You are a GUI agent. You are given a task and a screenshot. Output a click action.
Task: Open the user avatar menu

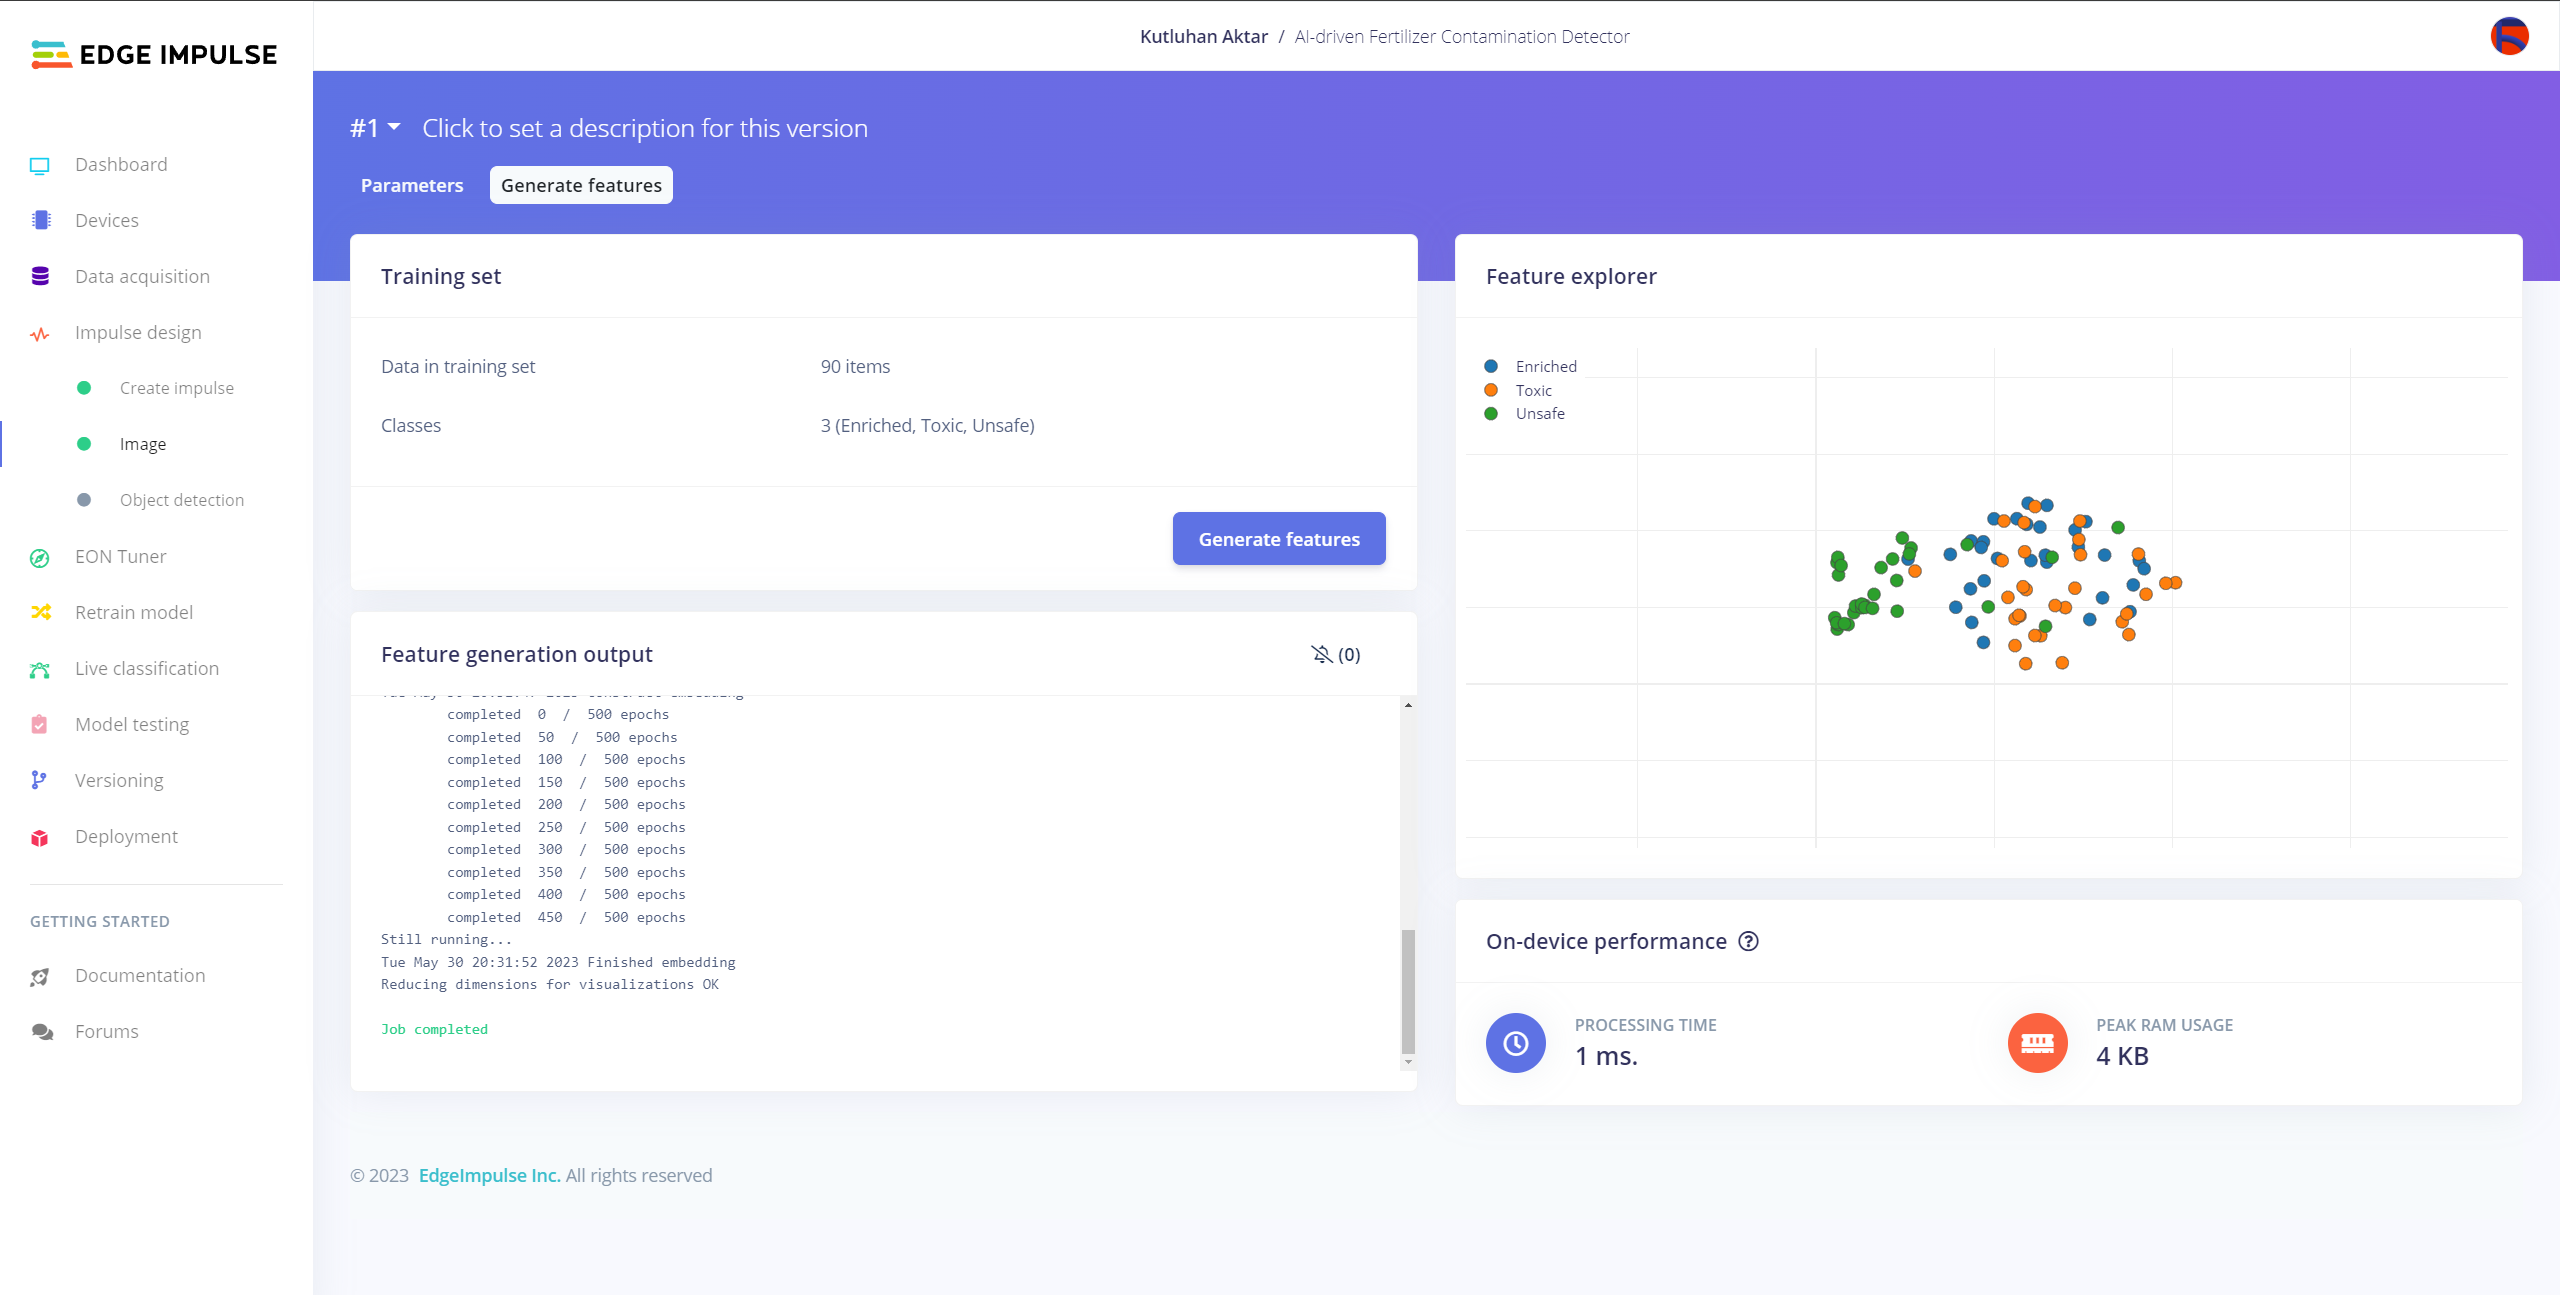[x=2509, y=37]
